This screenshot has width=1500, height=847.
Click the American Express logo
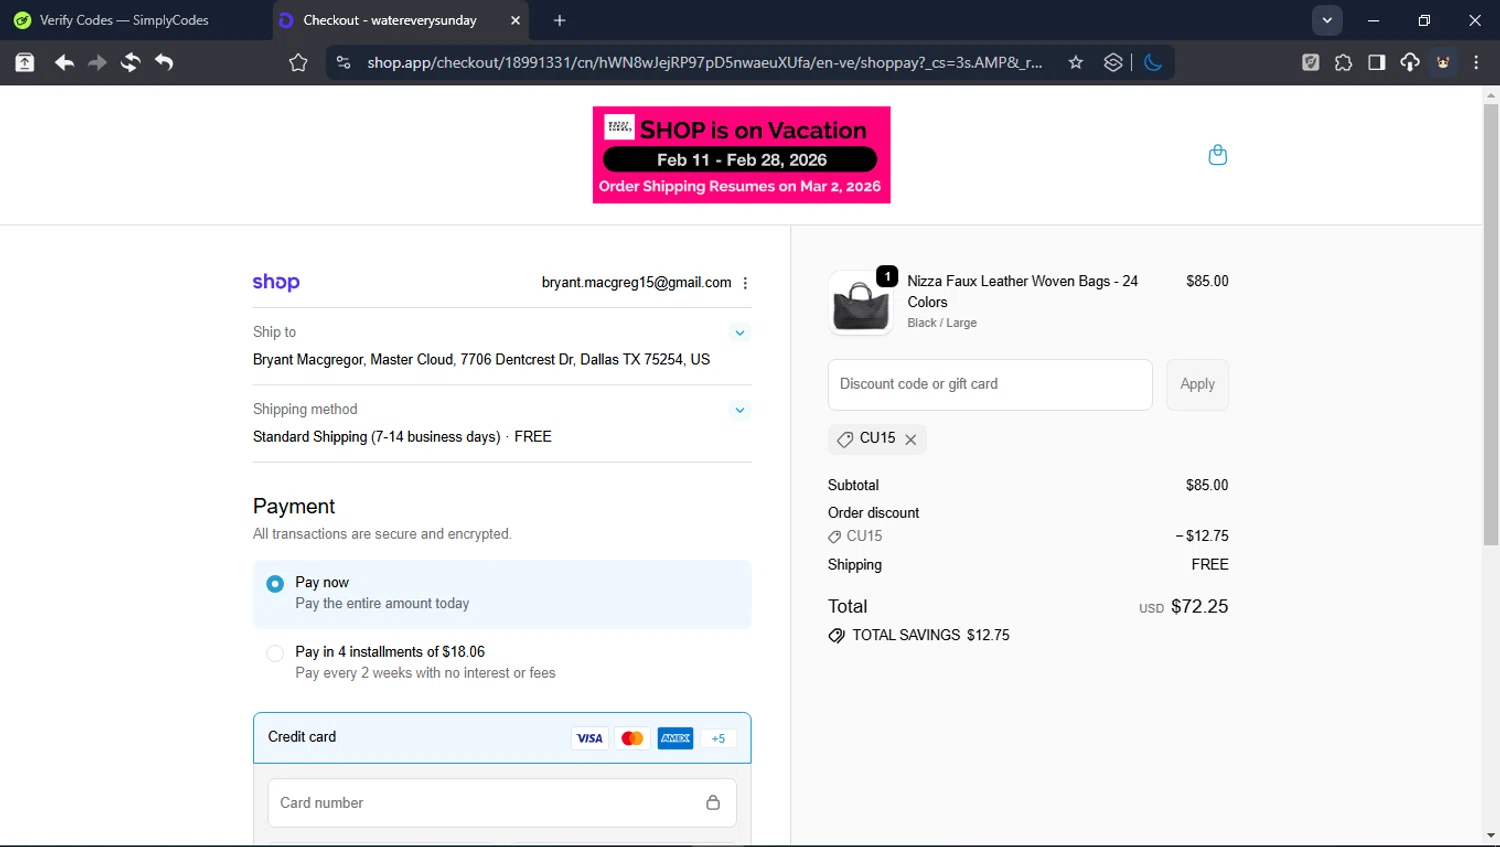[675, 738]
